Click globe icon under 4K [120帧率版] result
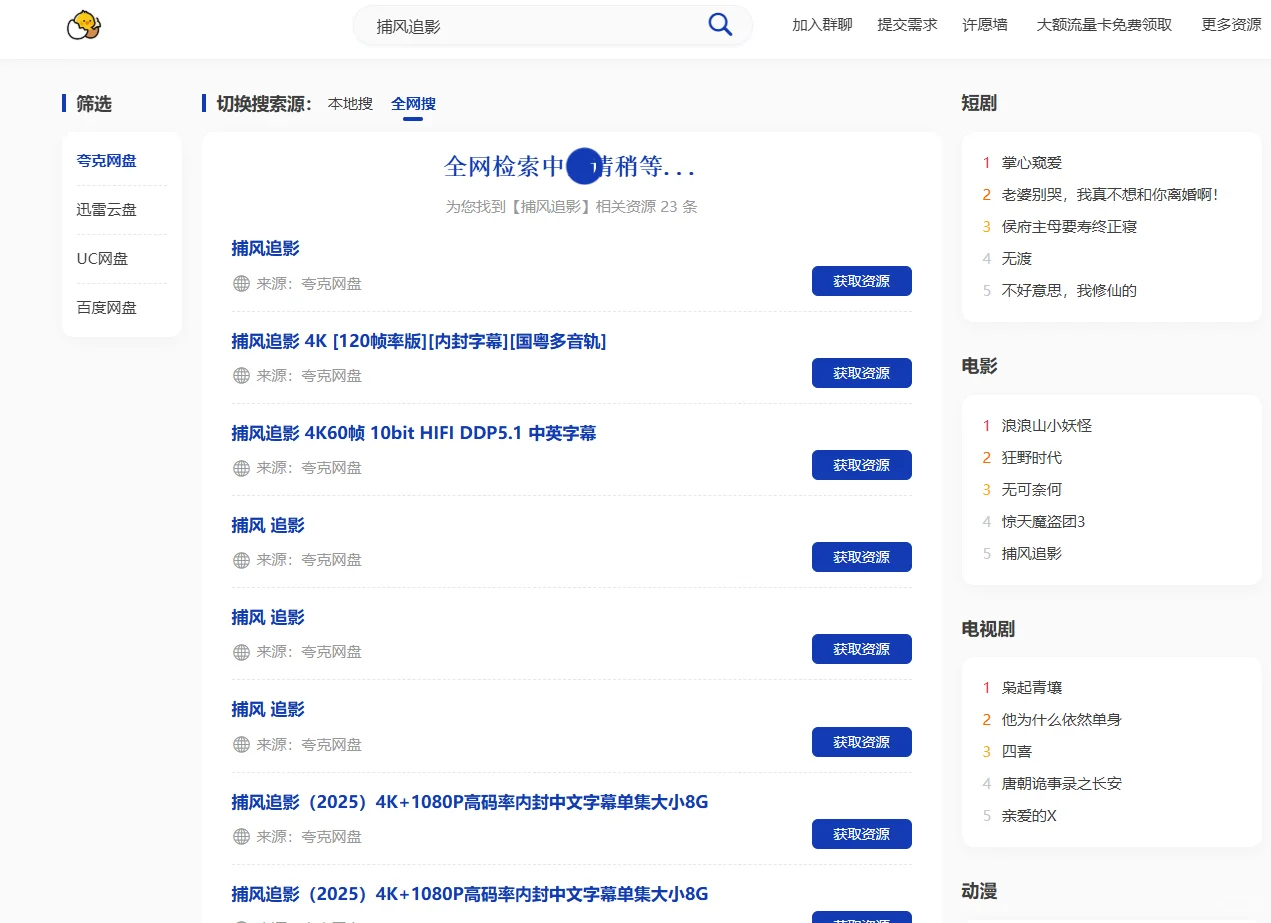 [x=241, y=376]
